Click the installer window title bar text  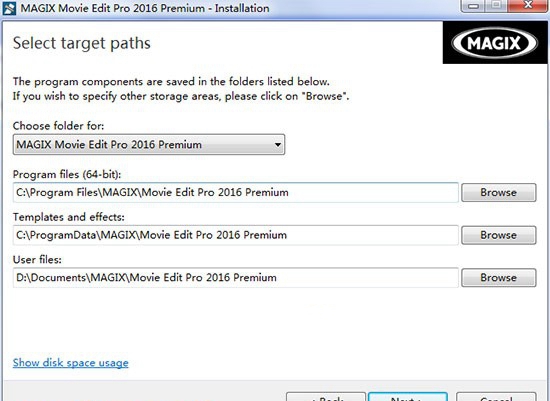click(x=145, y=8)
